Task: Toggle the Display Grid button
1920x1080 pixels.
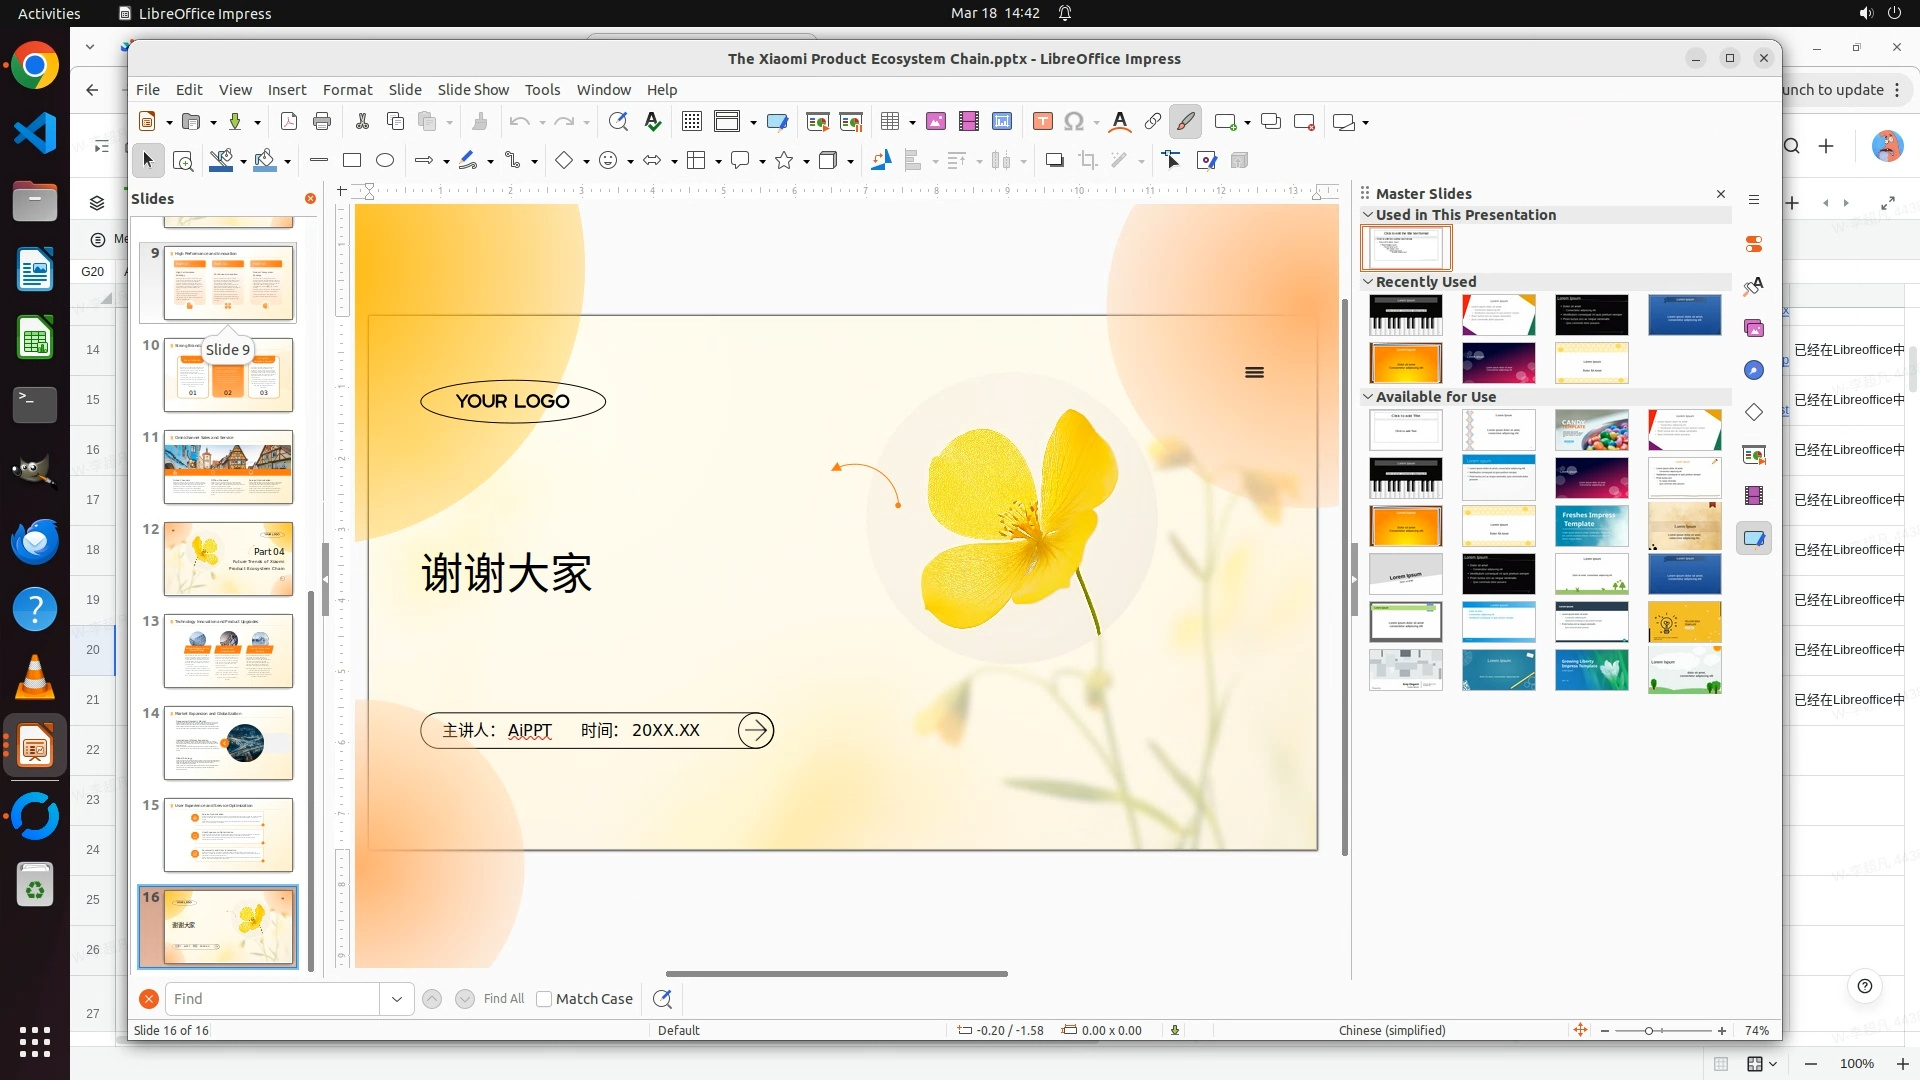Action: coord(691,122)
